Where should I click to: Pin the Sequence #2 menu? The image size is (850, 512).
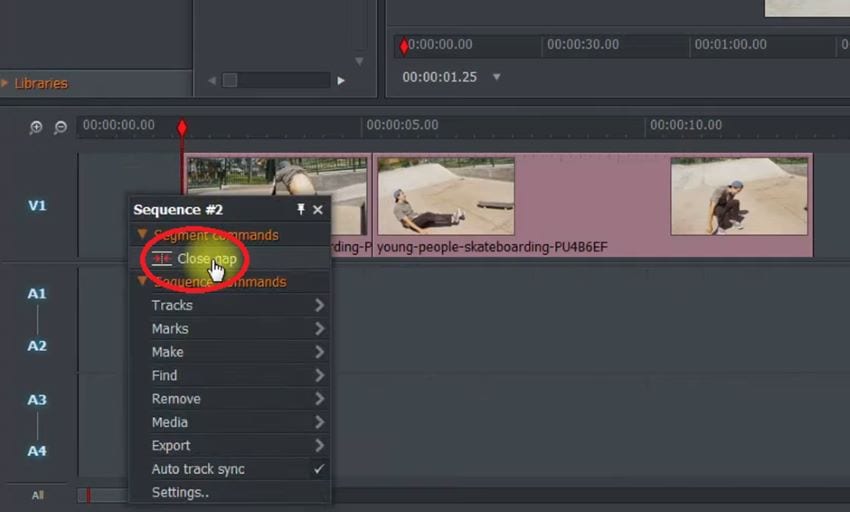[x=301, y=209]
